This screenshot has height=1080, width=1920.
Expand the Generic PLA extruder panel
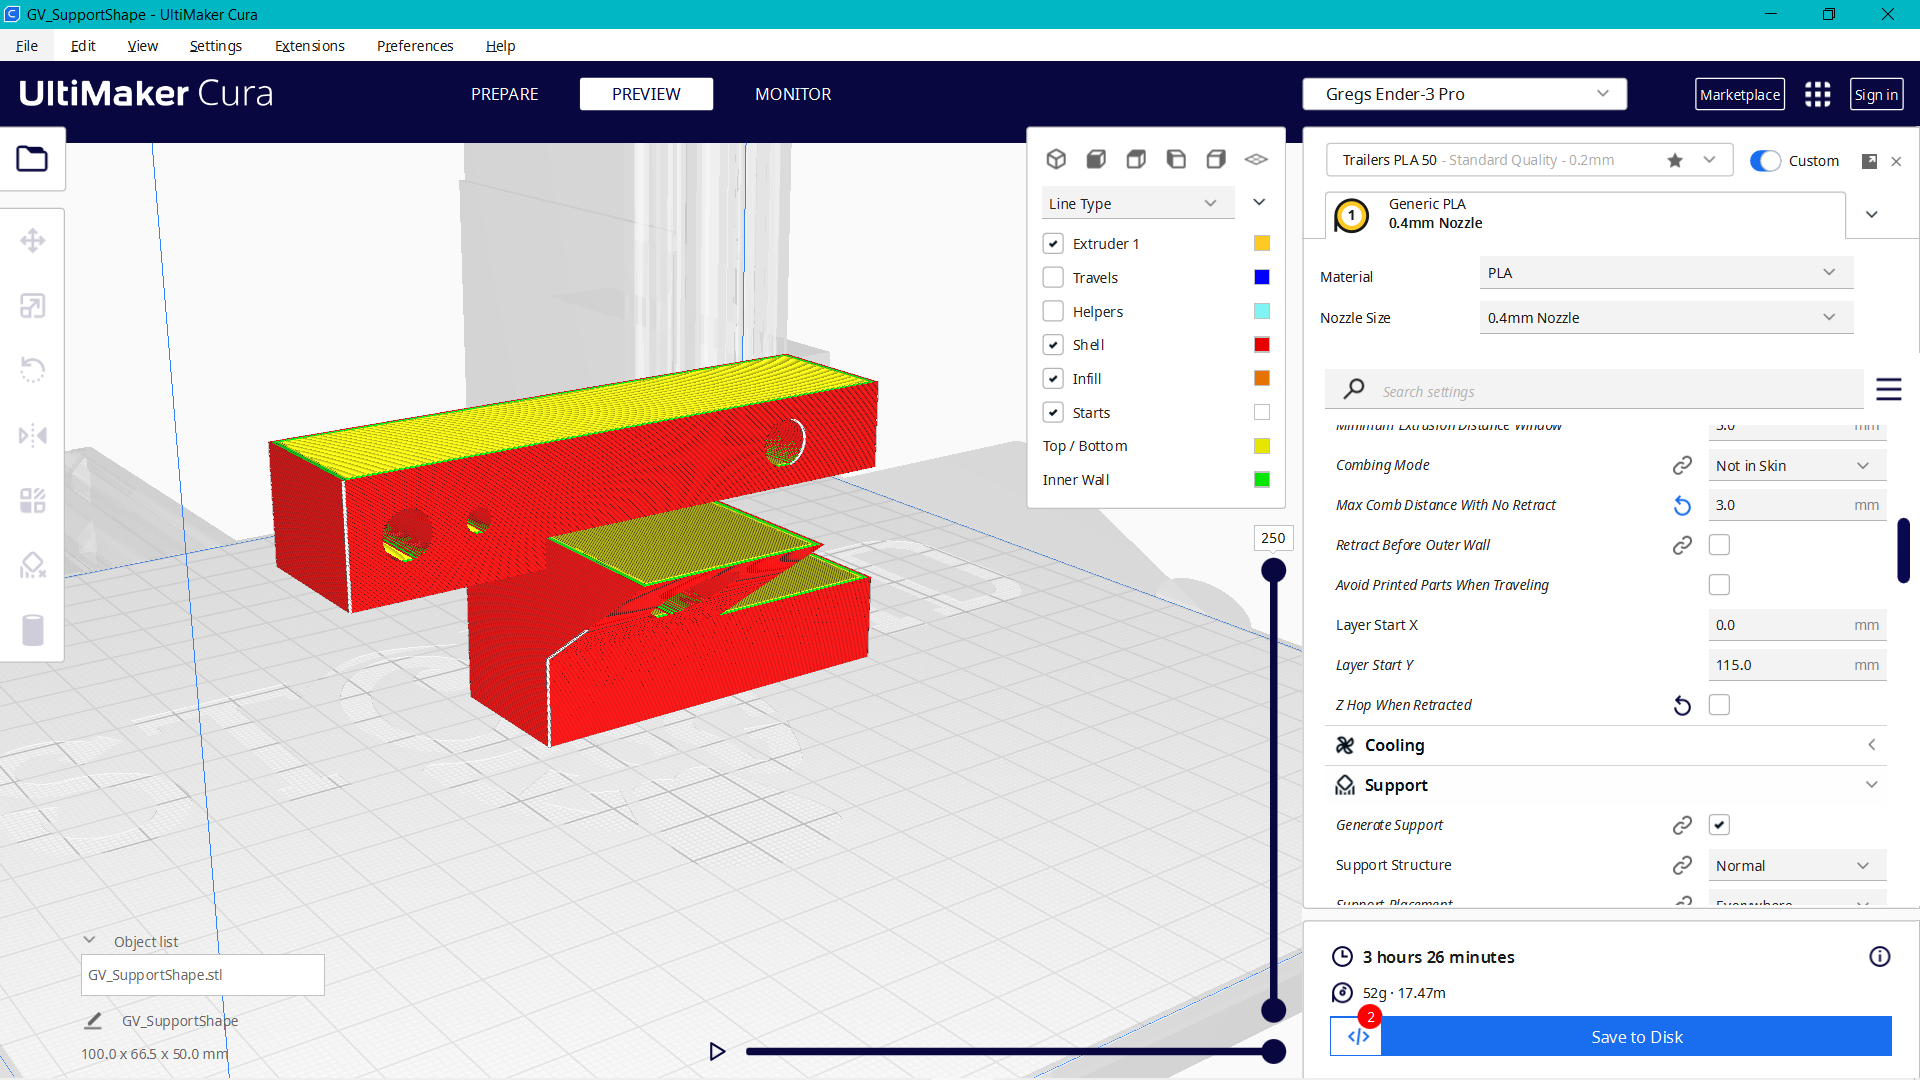coord(1872,214)
